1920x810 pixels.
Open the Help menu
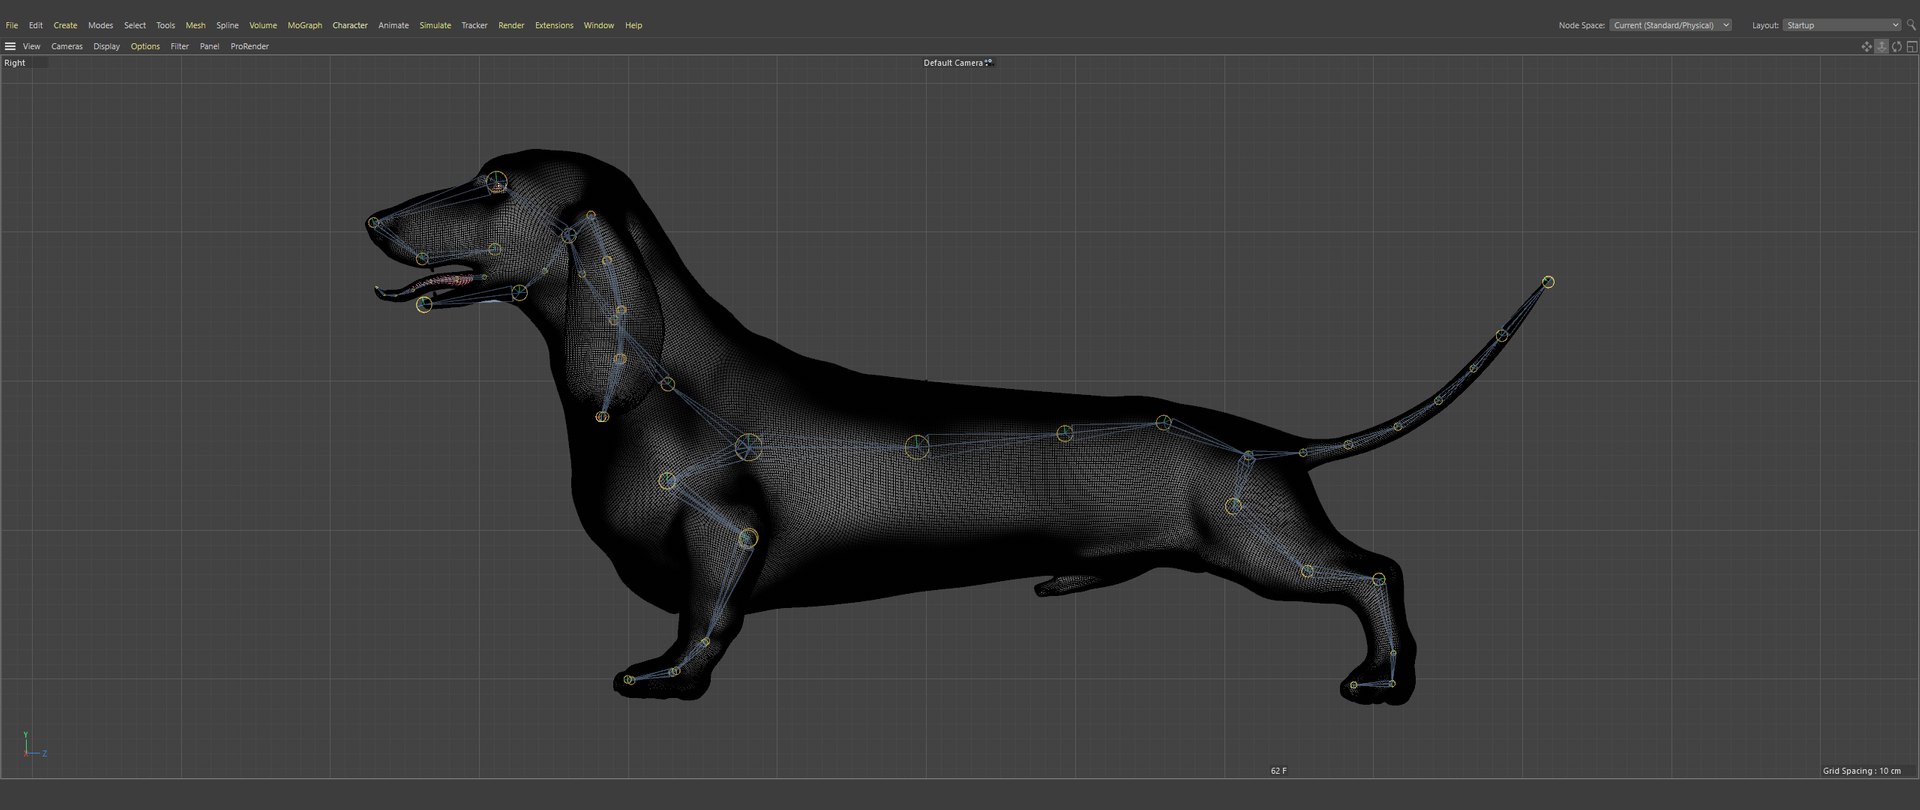point(634,25)
